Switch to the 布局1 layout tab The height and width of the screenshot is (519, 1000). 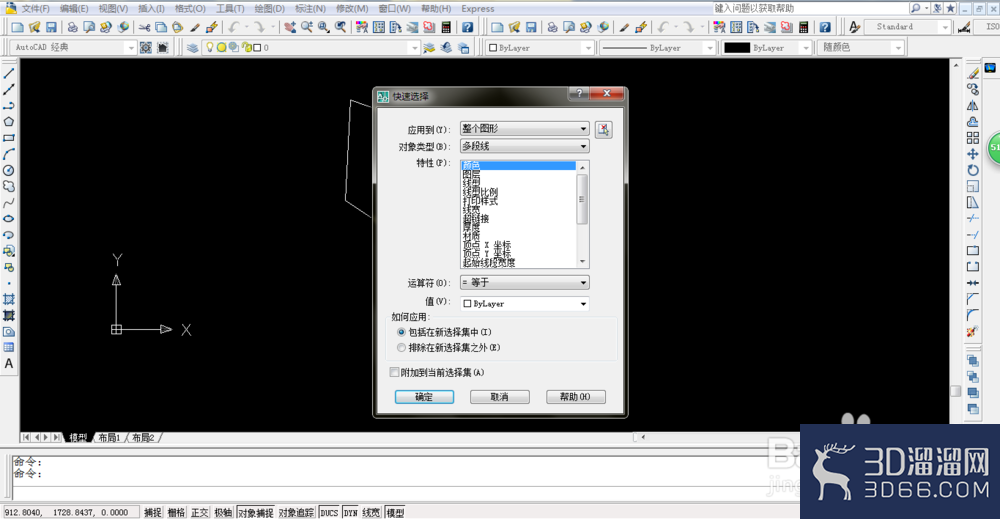[109, 437]
